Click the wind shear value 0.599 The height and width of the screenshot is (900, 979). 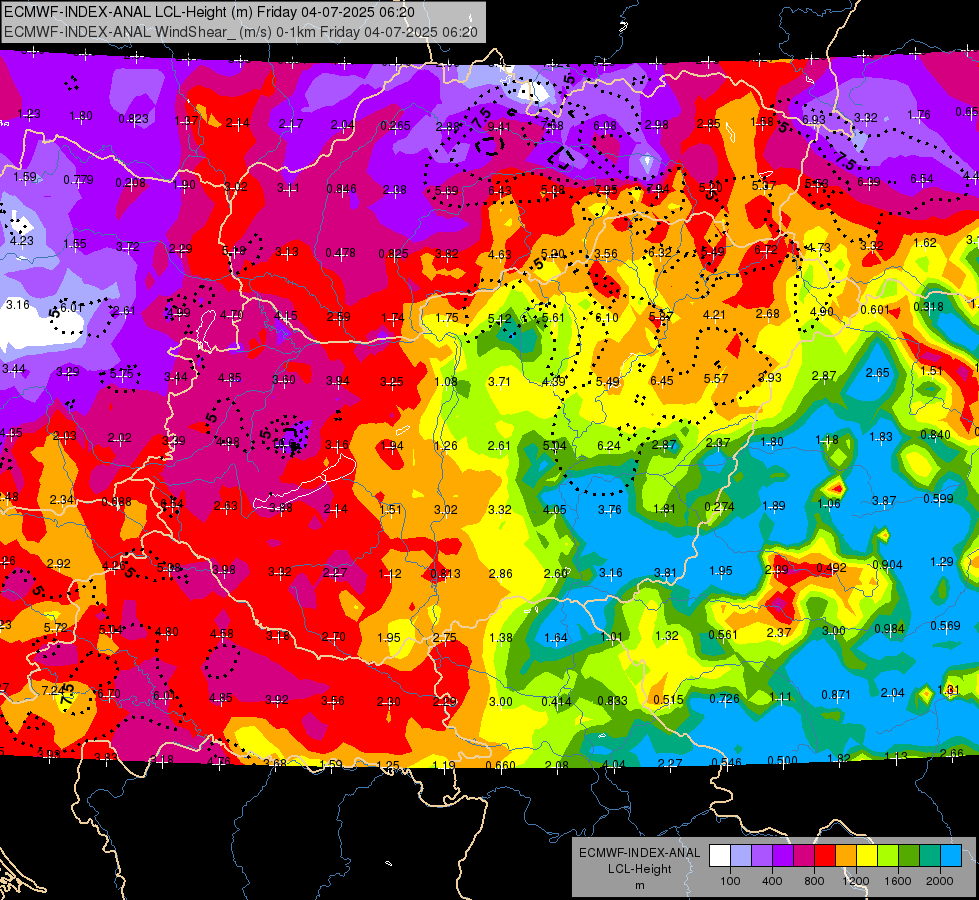click(x=938, y=498)
